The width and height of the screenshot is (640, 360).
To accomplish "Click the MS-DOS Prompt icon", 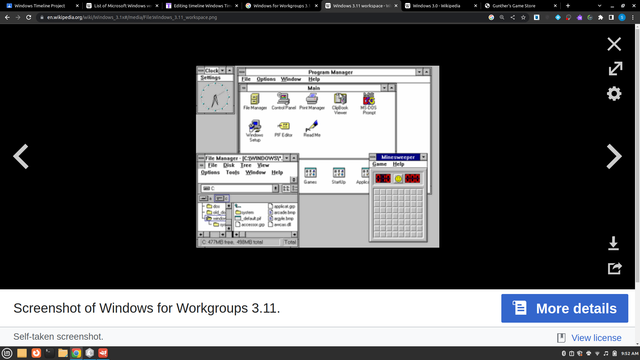I will [x=369, y=104].
